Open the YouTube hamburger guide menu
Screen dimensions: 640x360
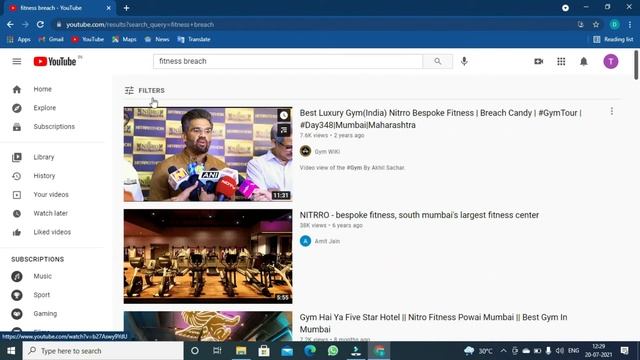pyautogui.click(x=17, y=61)
